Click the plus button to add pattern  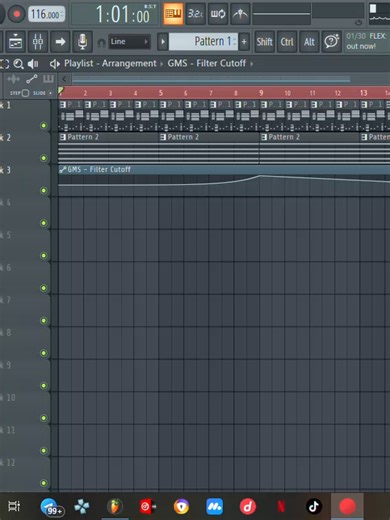[x=244, y=42]
